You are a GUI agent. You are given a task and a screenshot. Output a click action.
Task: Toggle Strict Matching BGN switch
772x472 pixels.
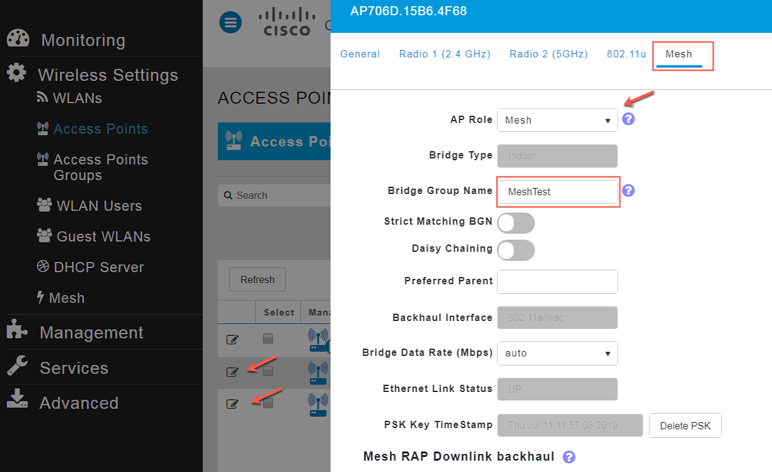tap(515, 222)
